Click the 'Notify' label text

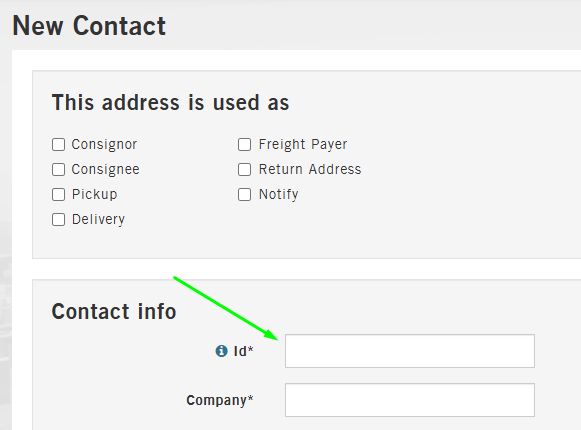[279, 194]
